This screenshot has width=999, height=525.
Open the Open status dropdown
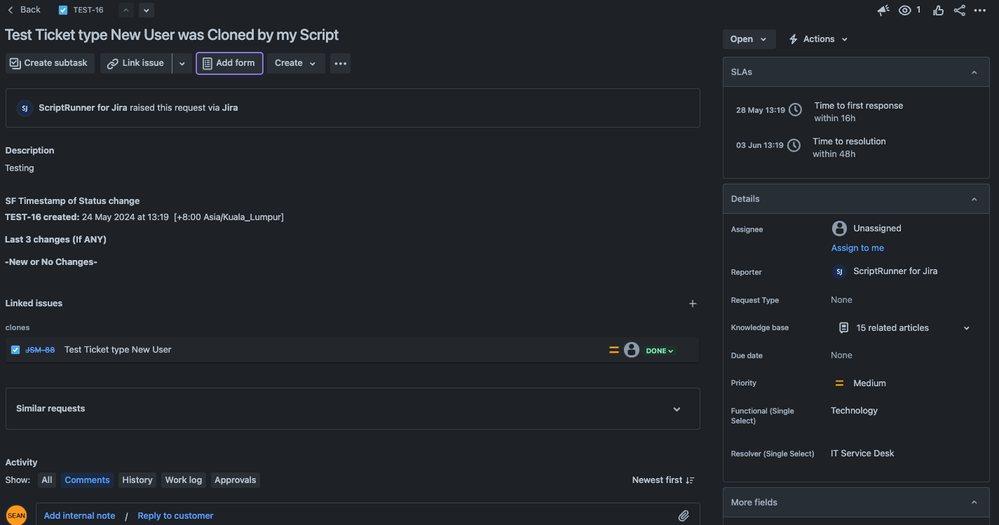pos(749,39)
